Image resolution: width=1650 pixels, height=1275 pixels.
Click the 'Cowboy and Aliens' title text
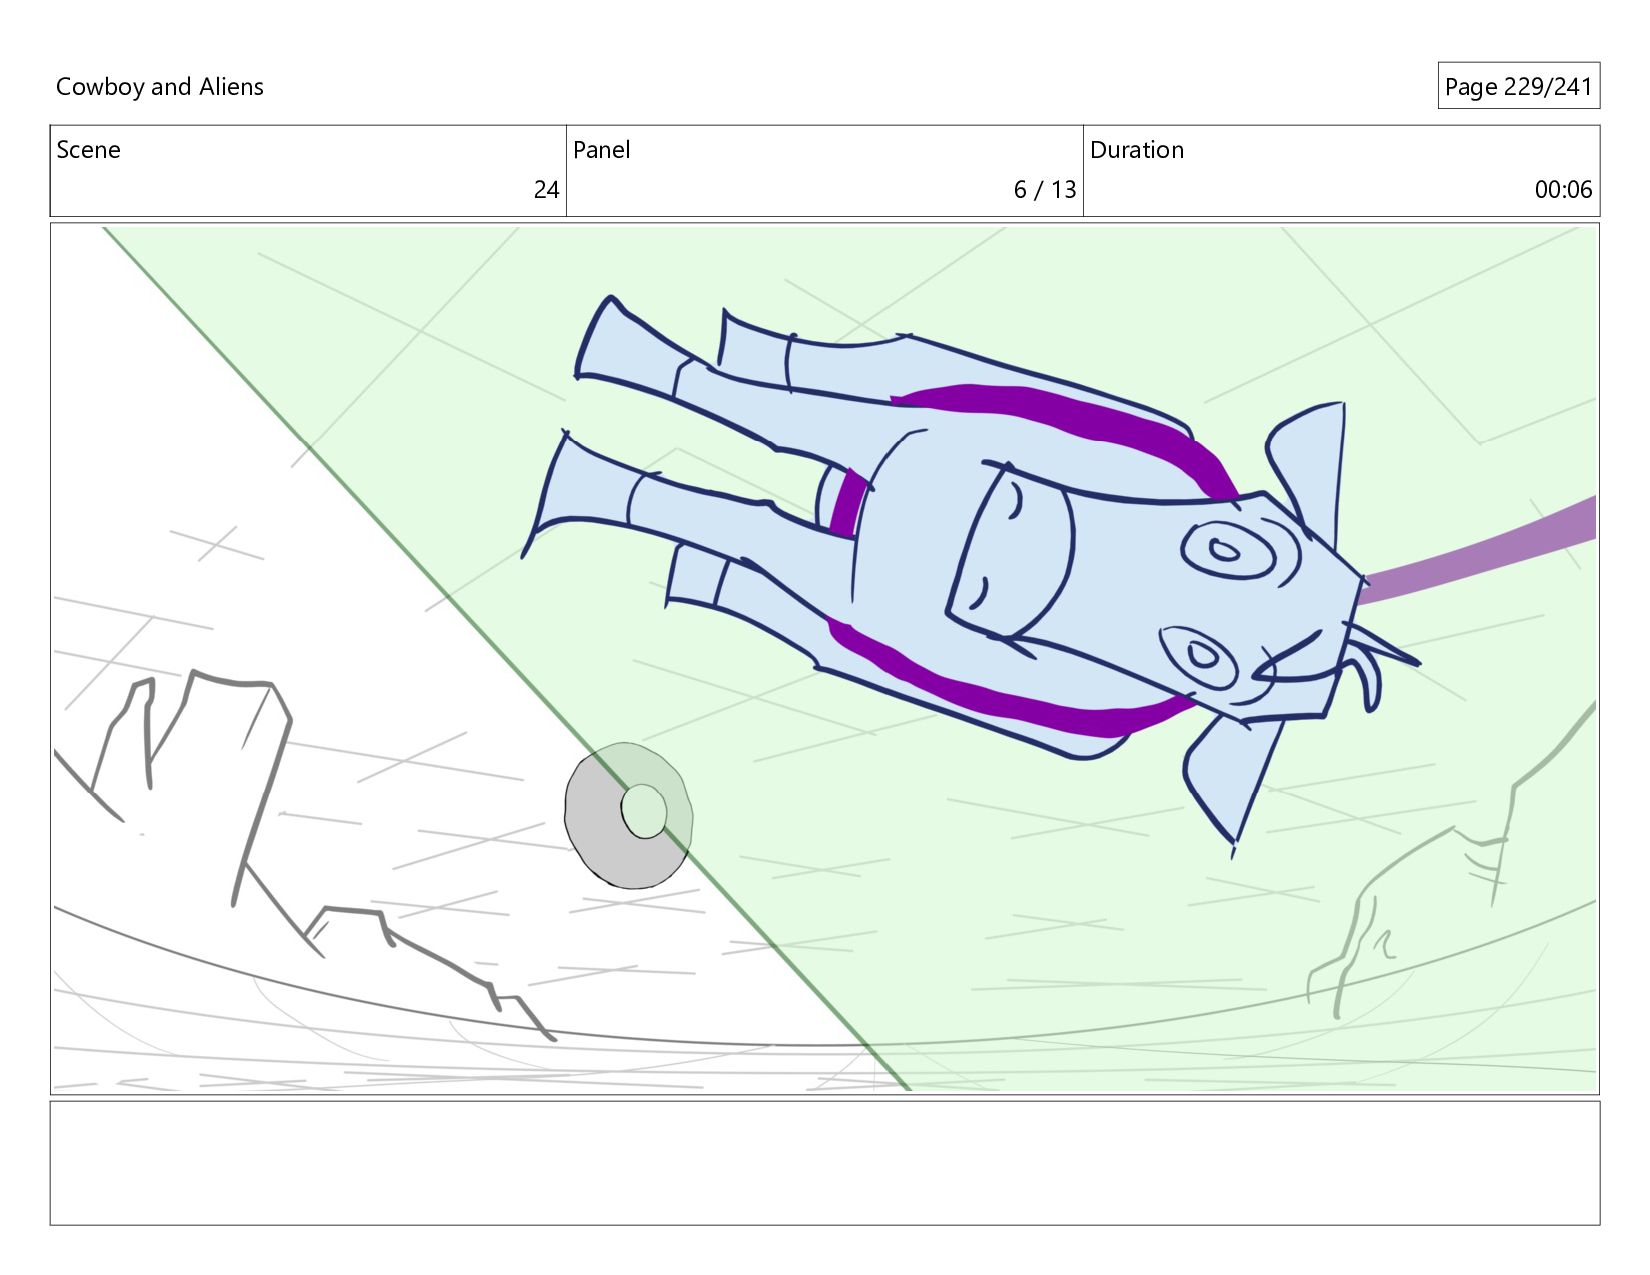point(160,87)
